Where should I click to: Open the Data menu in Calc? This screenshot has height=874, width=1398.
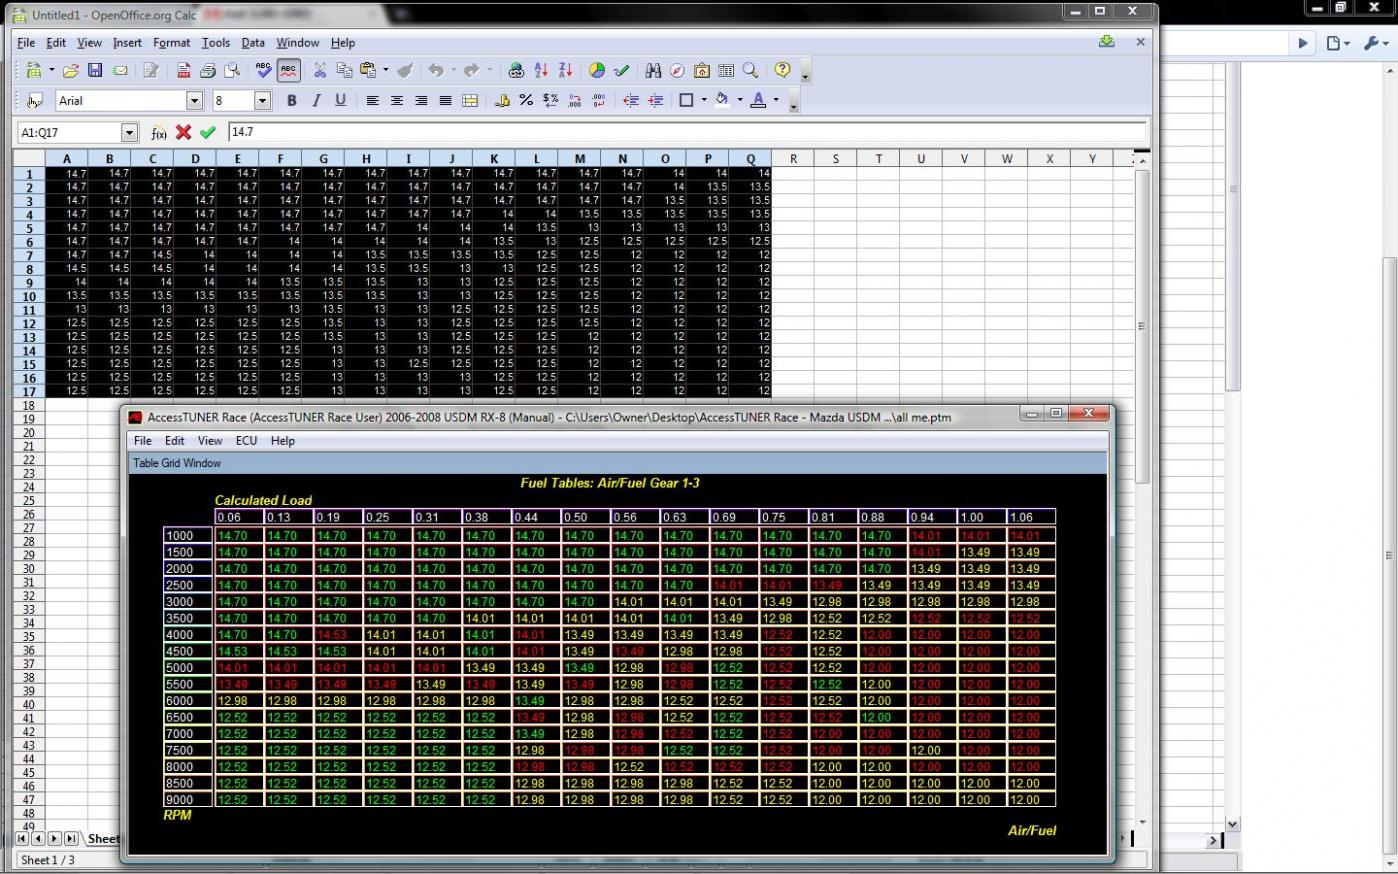253,43
